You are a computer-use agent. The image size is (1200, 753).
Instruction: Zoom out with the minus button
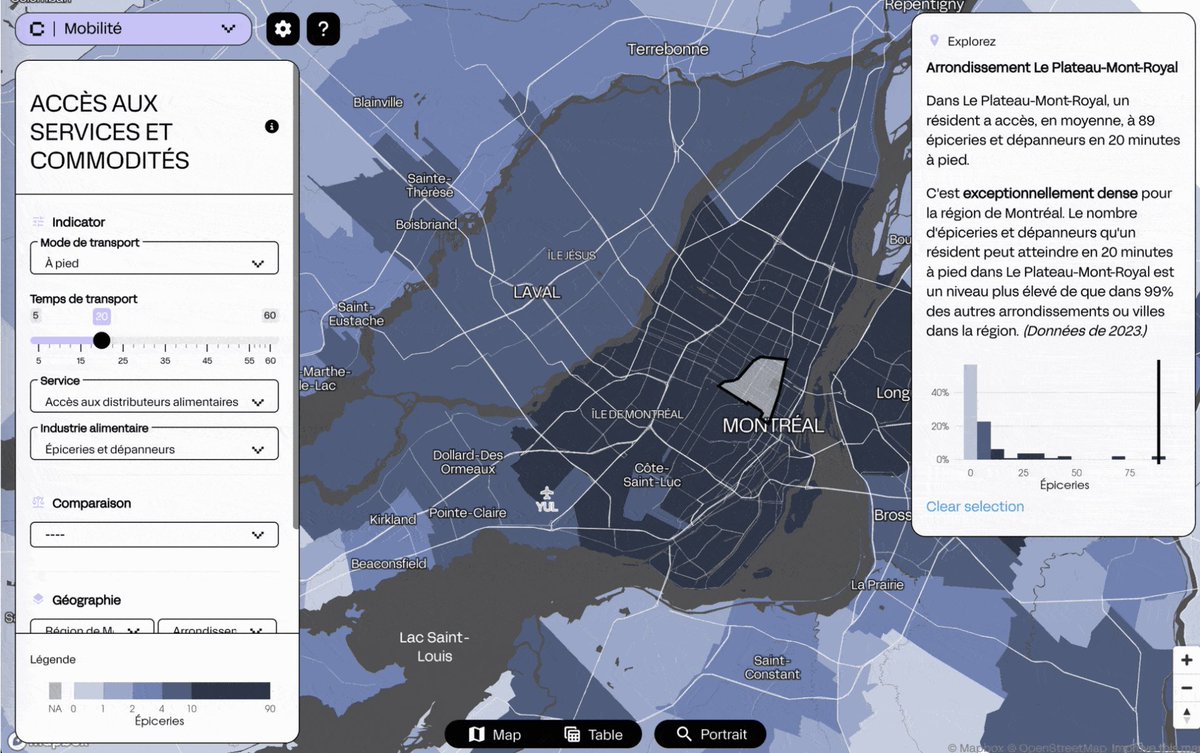[x=1186, y=689]
